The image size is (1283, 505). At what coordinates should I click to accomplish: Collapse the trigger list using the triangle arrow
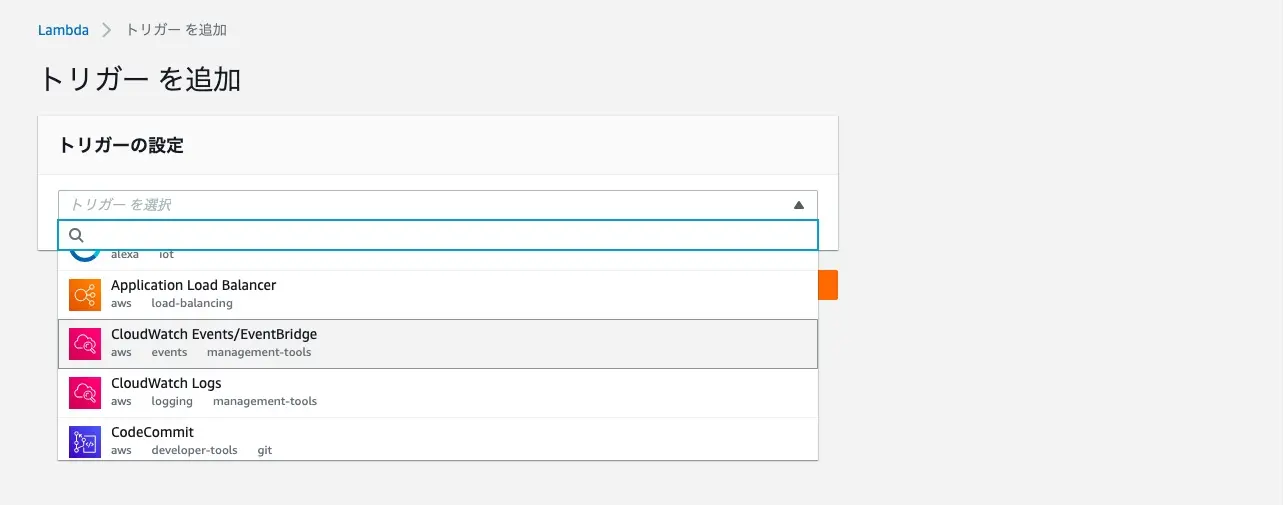pos(799,205)
